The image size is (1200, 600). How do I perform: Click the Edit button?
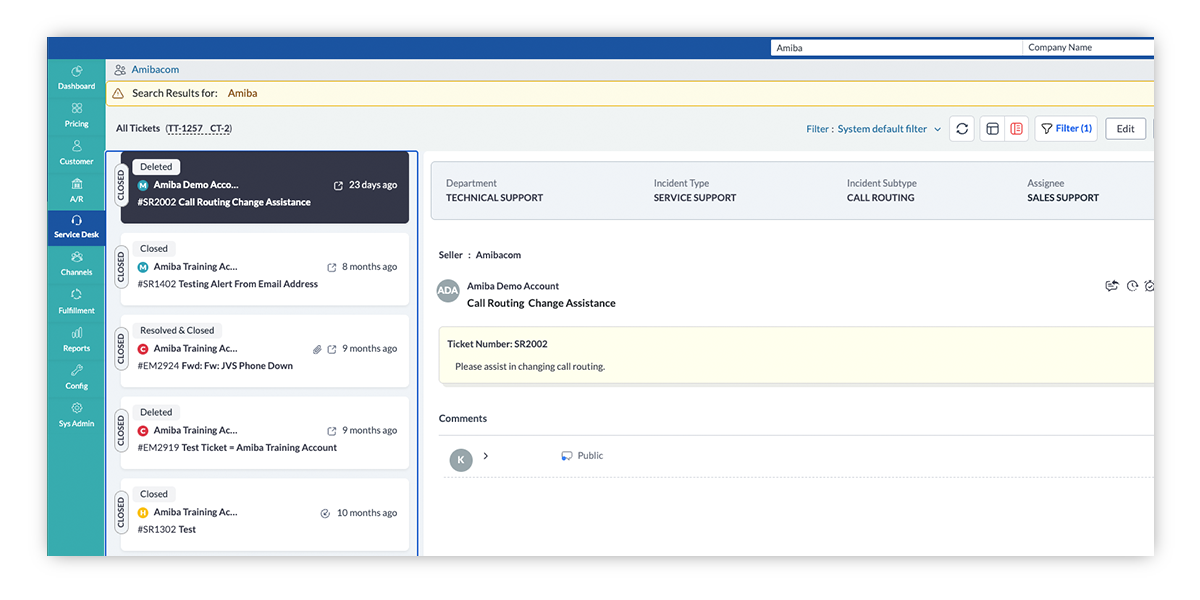[x=1125, y=129]
